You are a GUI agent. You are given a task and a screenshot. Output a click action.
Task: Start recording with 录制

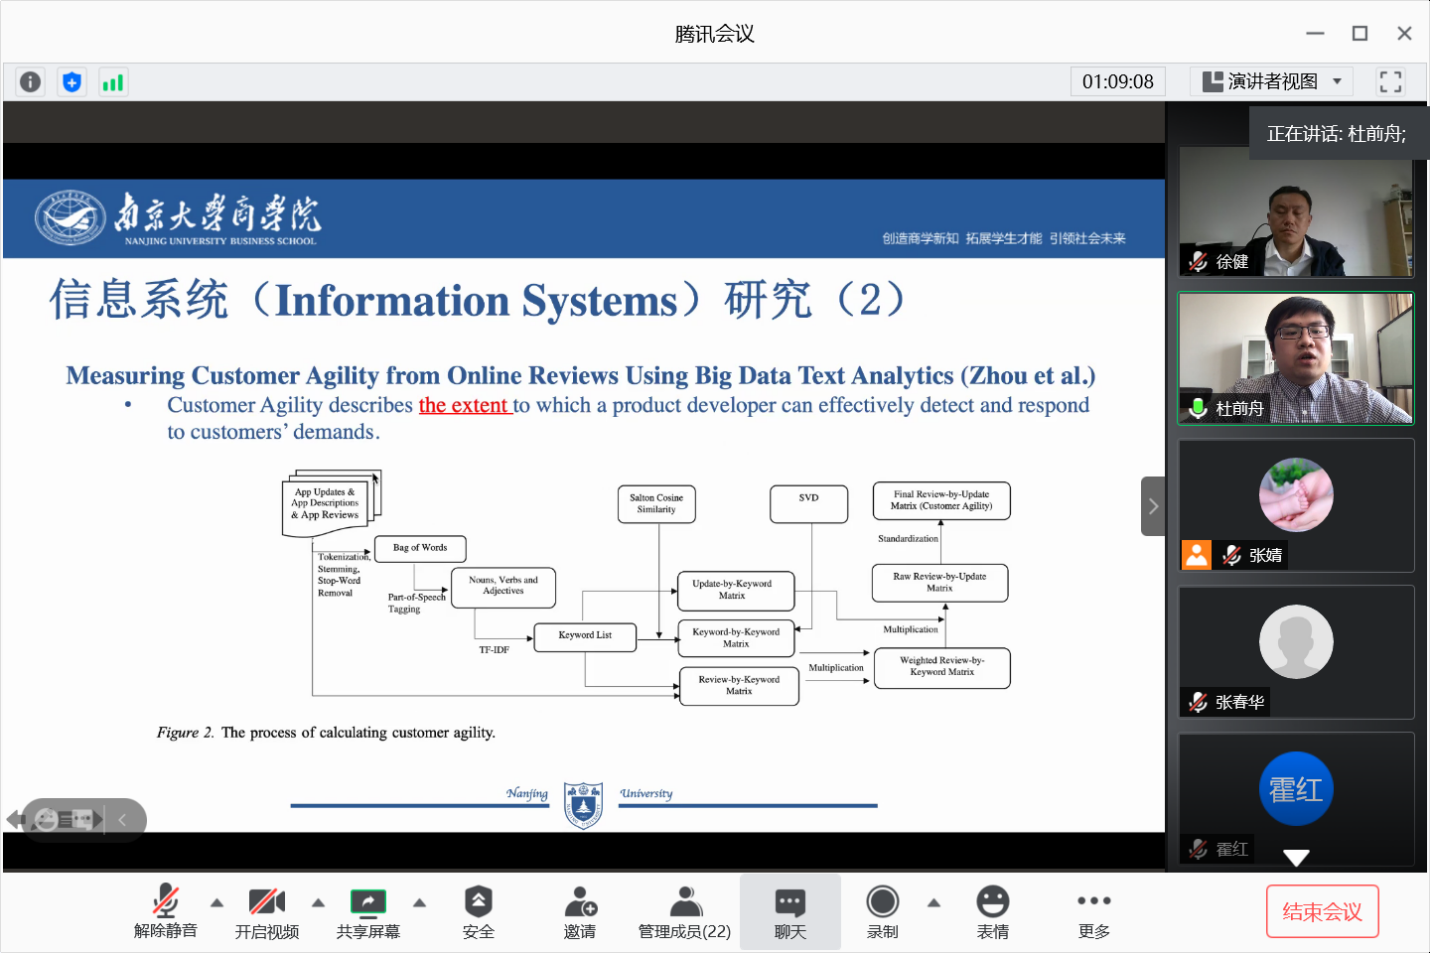click(x=882, y=911)
